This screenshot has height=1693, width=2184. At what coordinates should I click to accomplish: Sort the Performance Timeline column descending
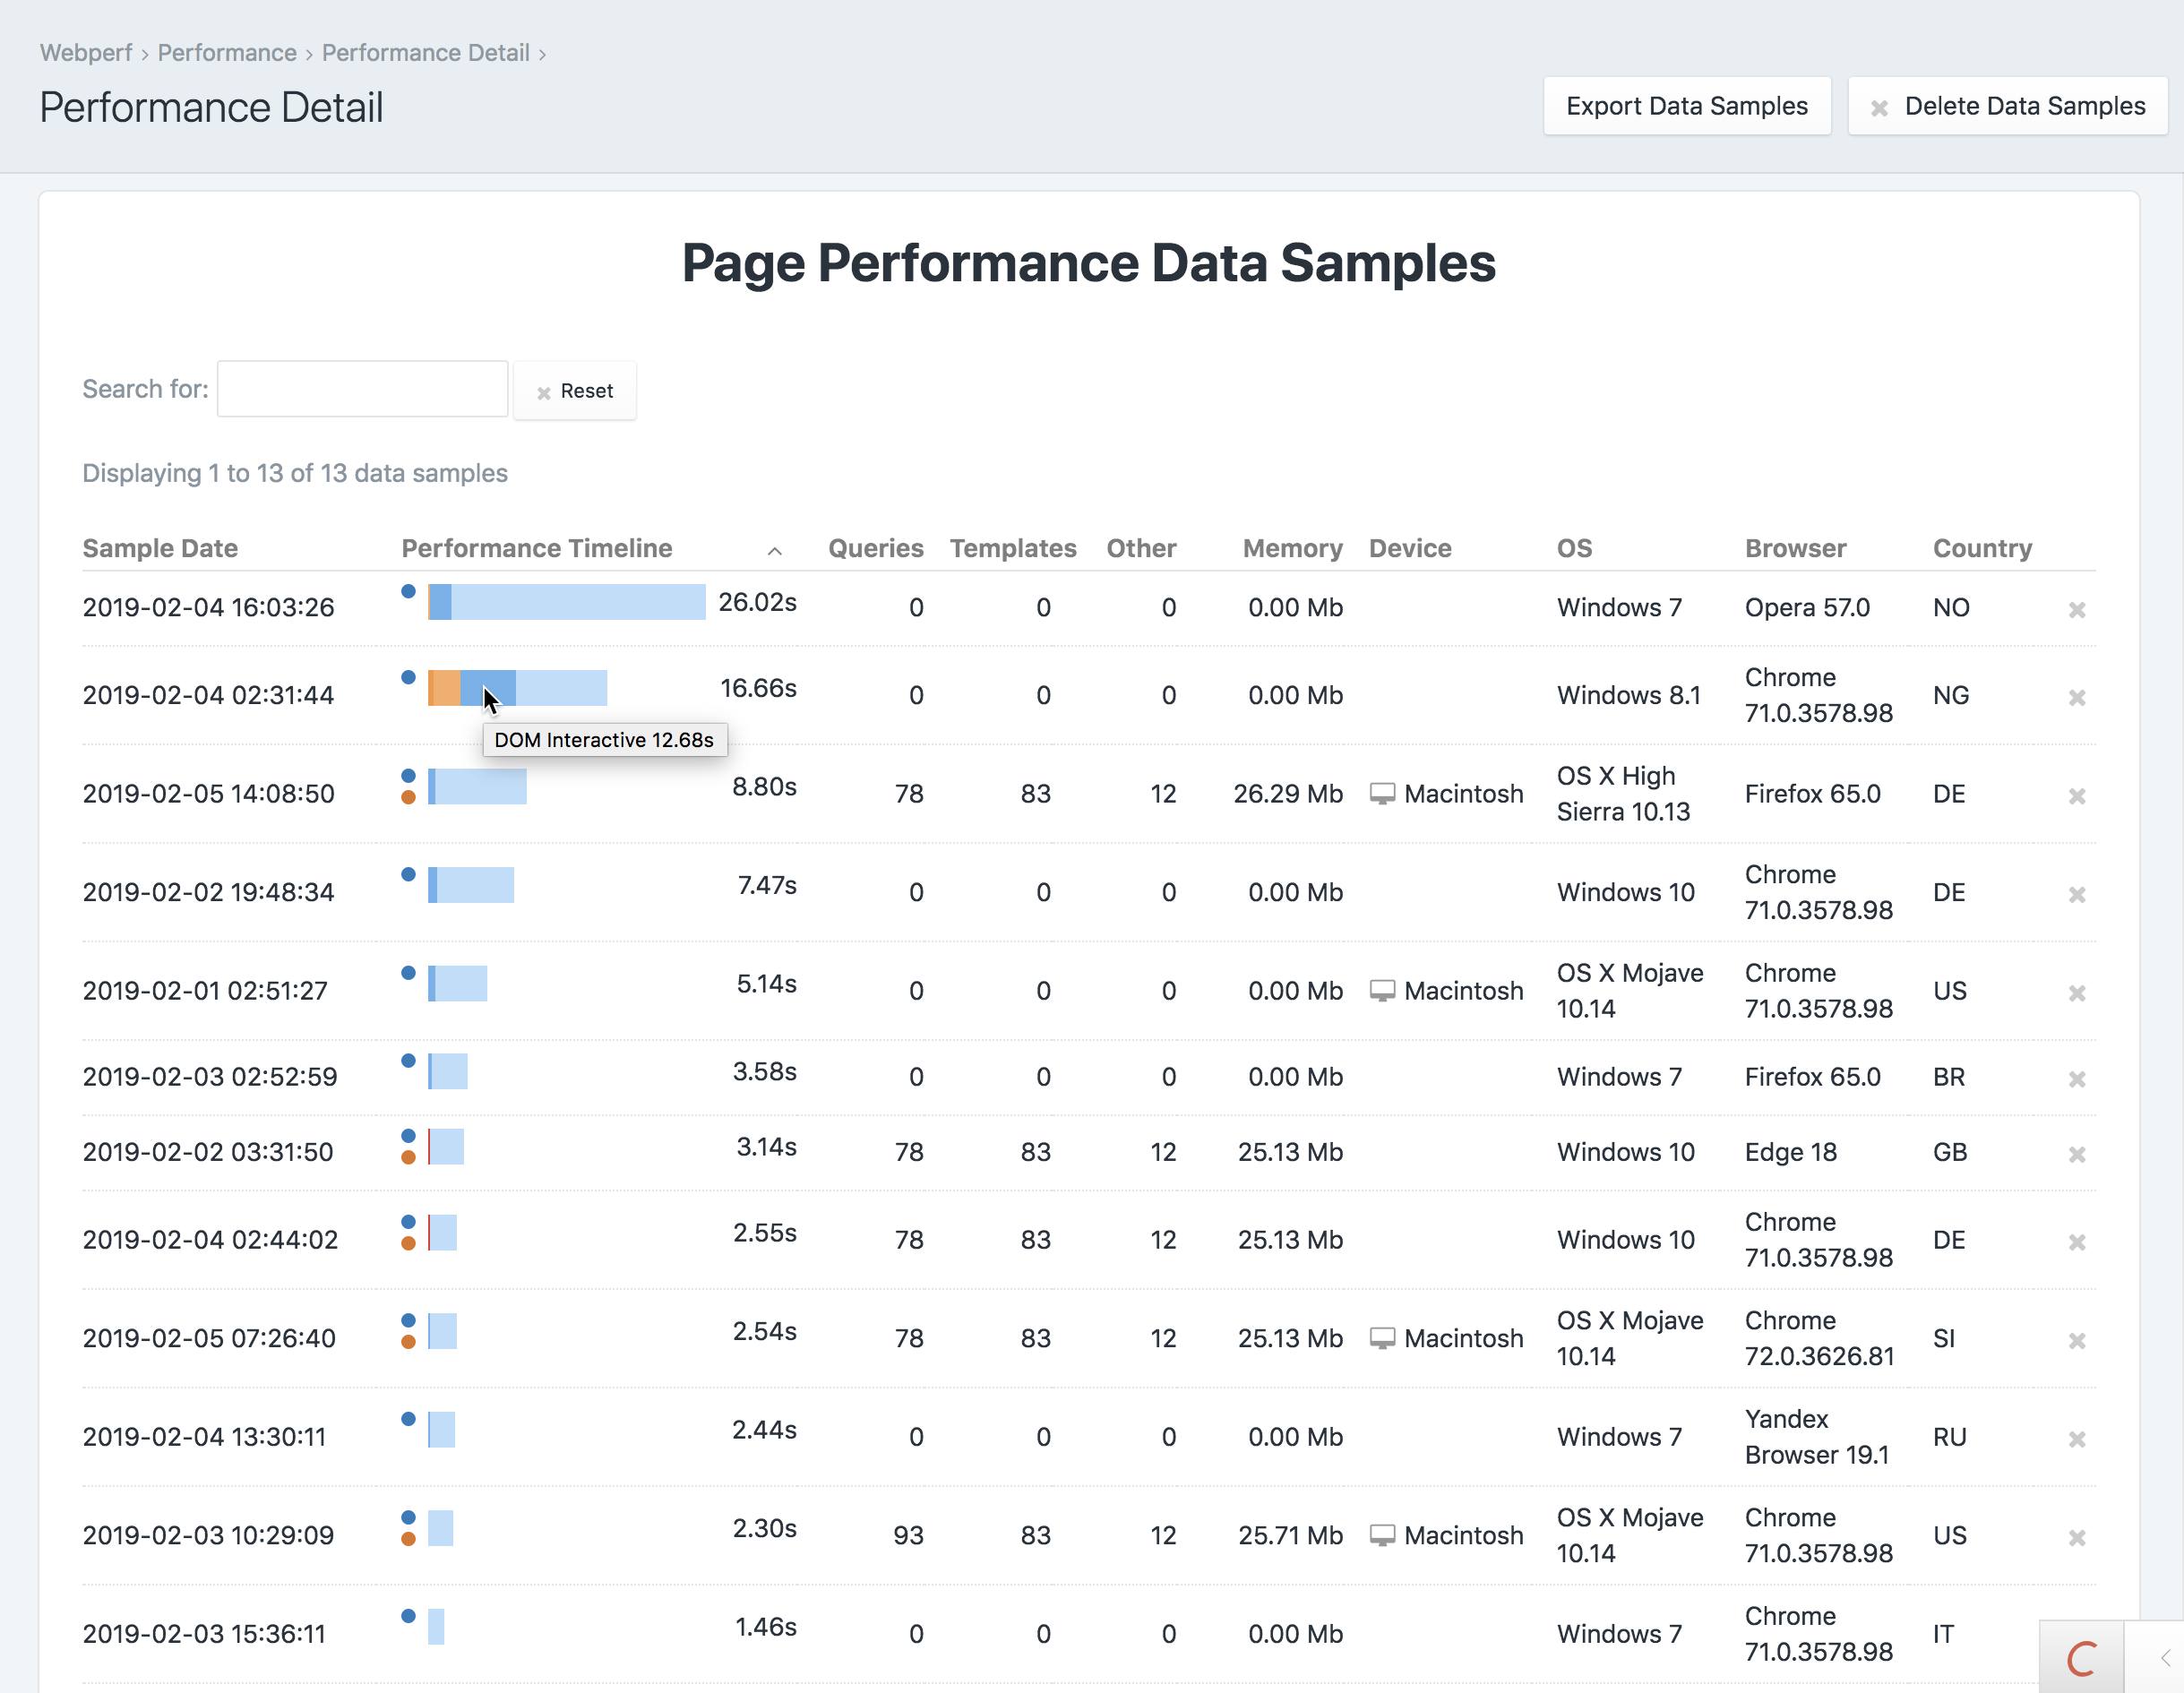coord(774,551)
